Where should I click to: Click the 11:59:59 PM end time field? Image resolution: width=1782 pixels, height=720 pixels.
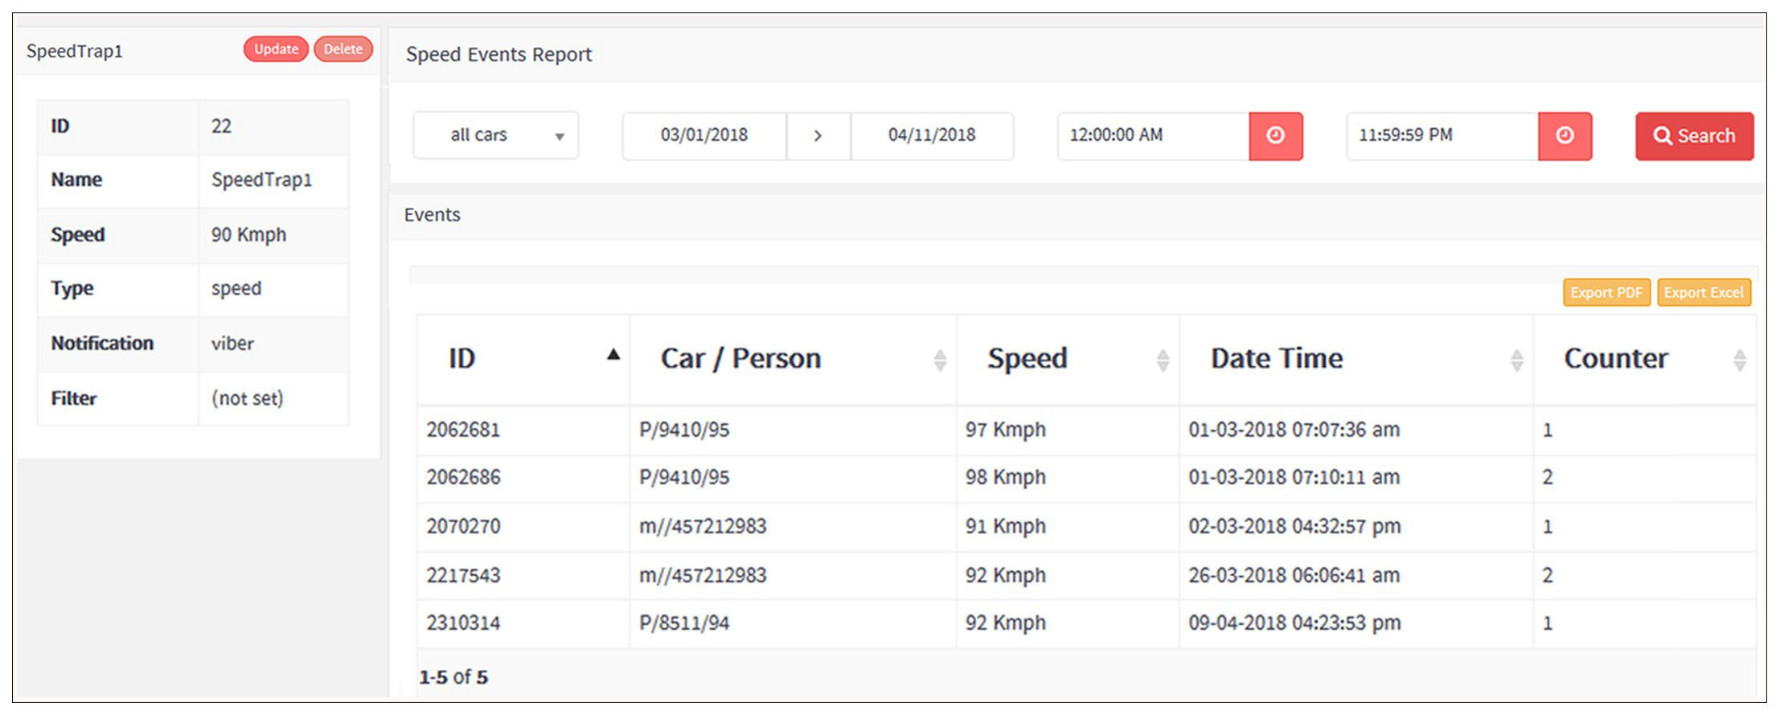click(x=1441, y=136)
